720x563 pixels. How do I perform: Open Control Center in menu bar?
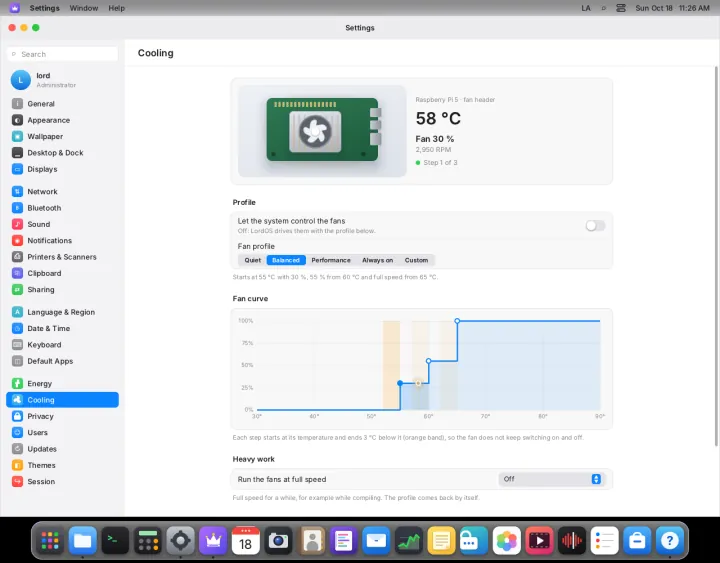[620, 8]
